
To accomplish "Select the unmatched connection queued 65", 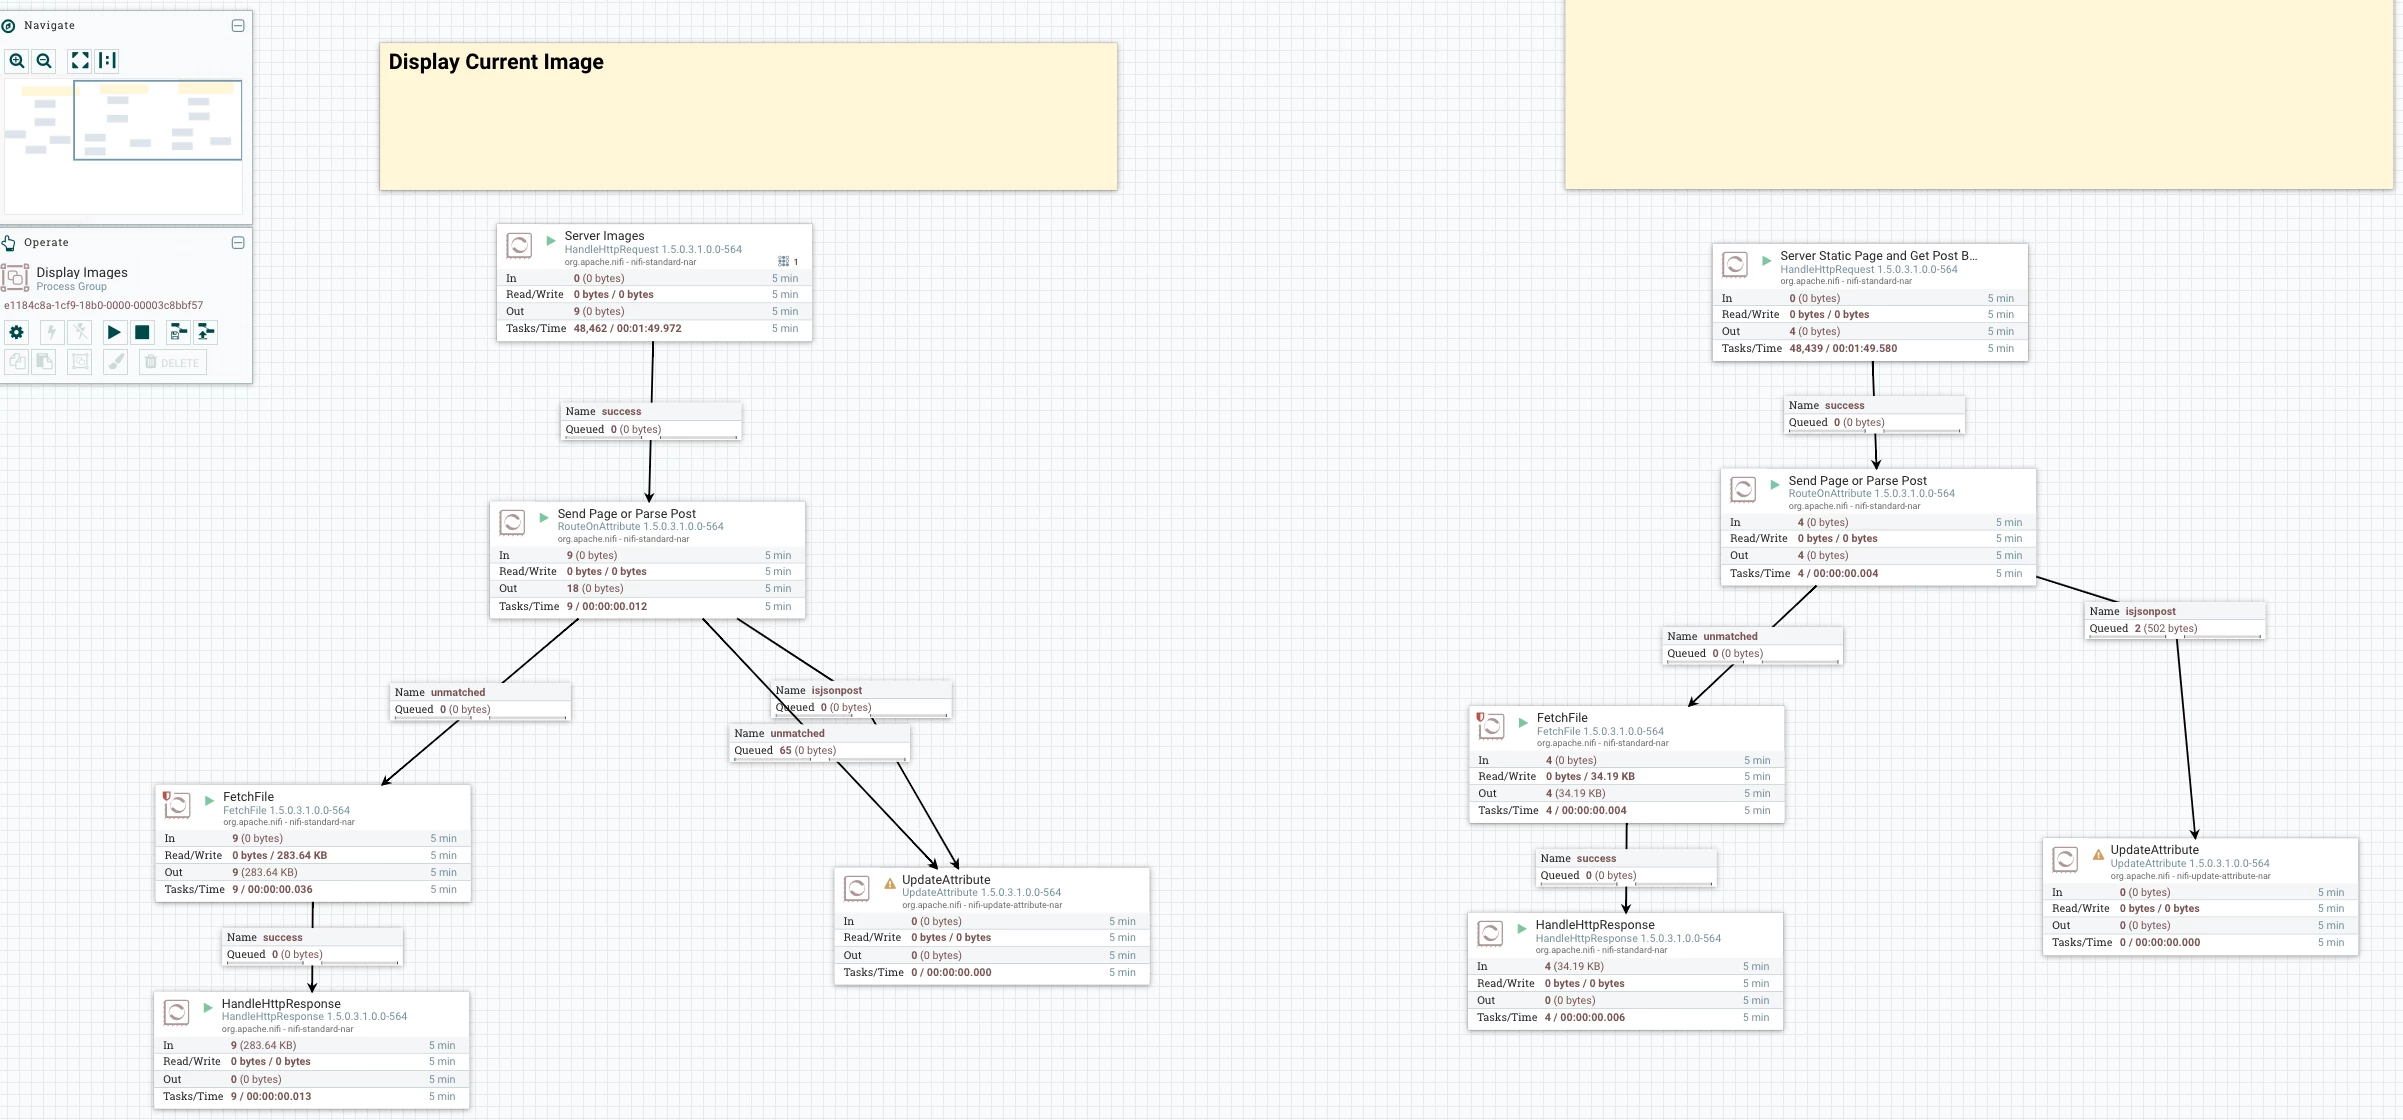I will (x=820, y=742).
